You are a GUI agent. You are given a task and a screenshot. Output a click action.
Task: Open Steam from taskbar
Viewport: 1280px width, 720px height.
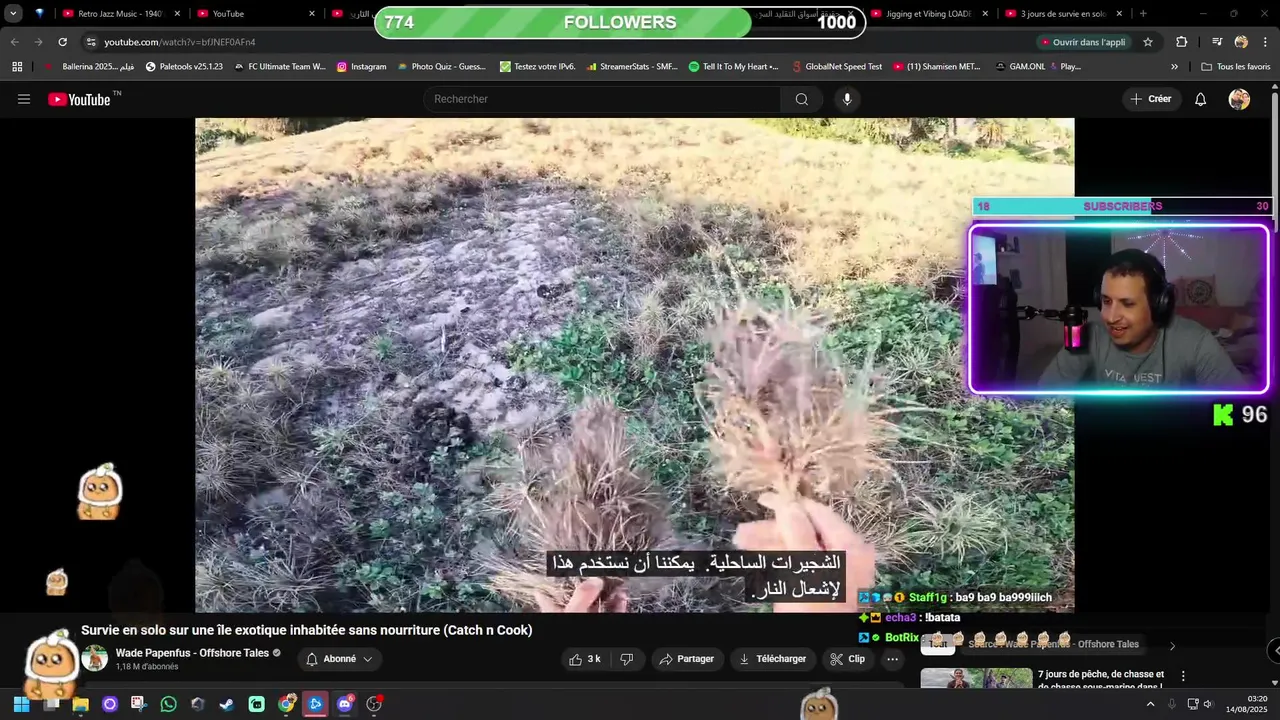[x=227, y=704]
